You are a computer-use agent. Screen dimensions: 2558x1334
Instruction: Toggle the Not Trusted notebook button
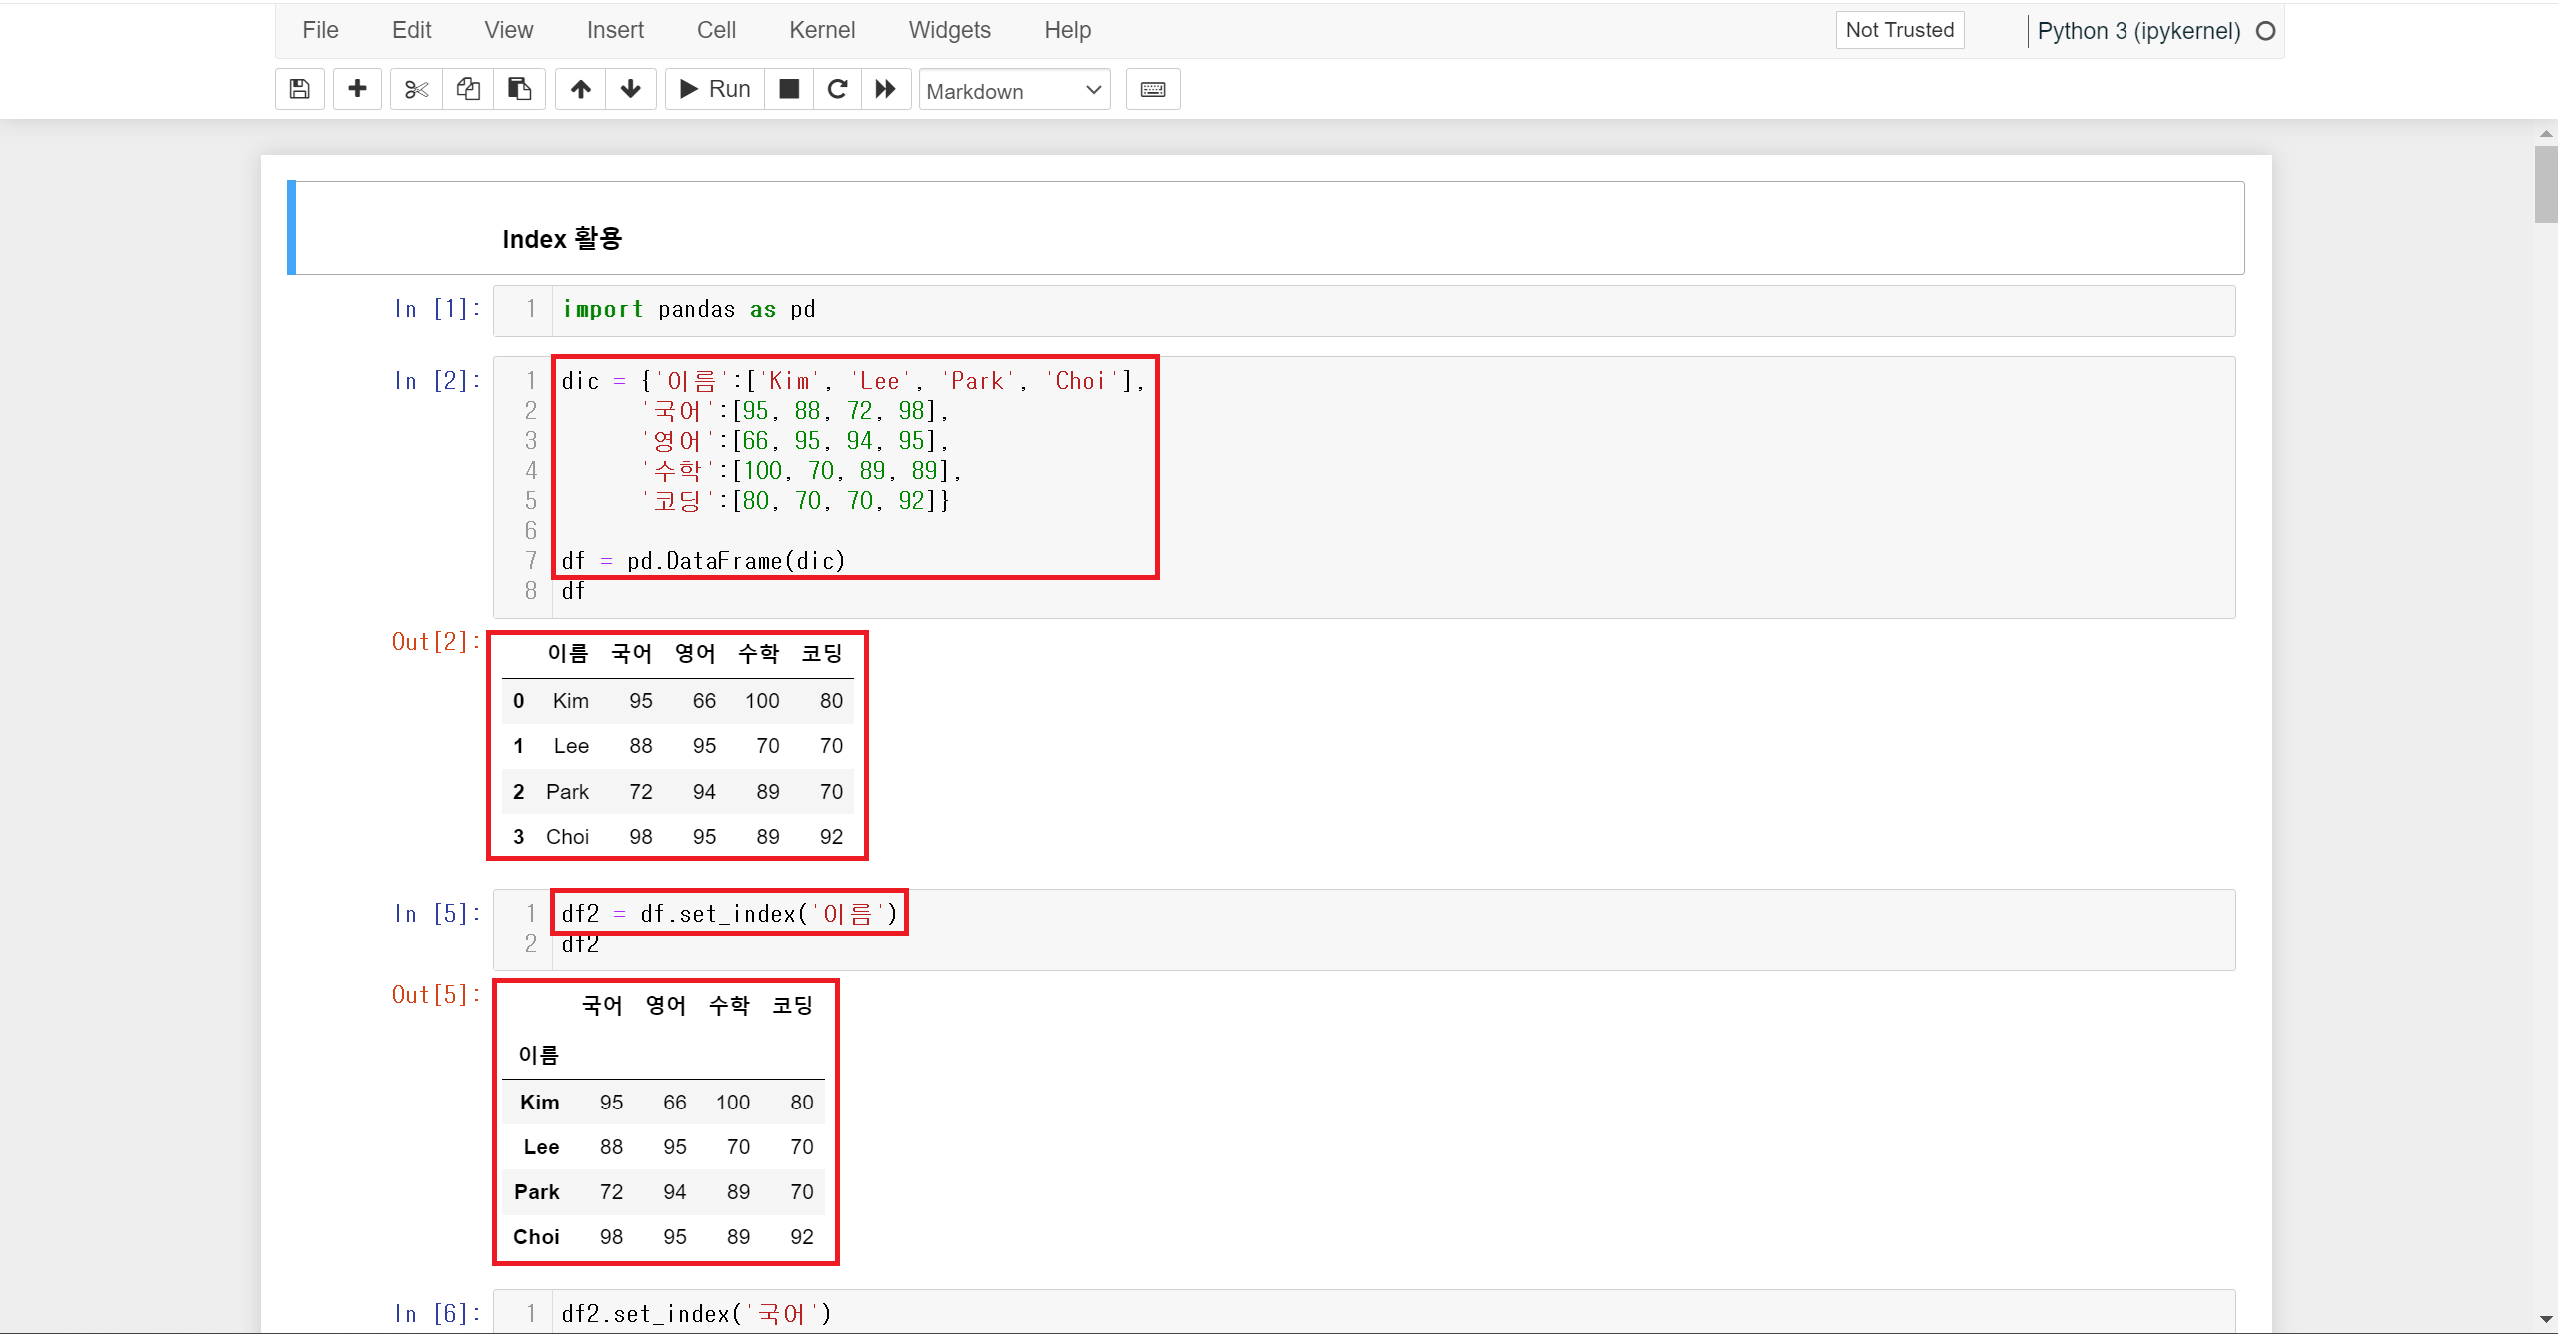[x=1899, y=30]
